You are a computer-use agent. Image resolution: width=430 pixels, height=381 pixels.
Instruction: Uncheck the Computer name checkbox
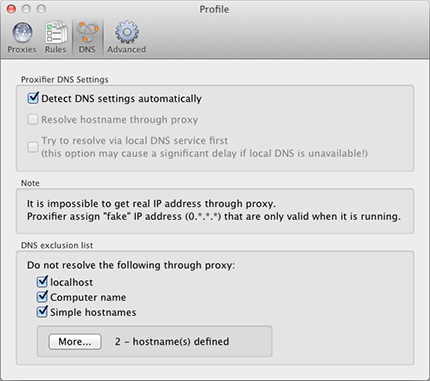(x=42, y=296)
